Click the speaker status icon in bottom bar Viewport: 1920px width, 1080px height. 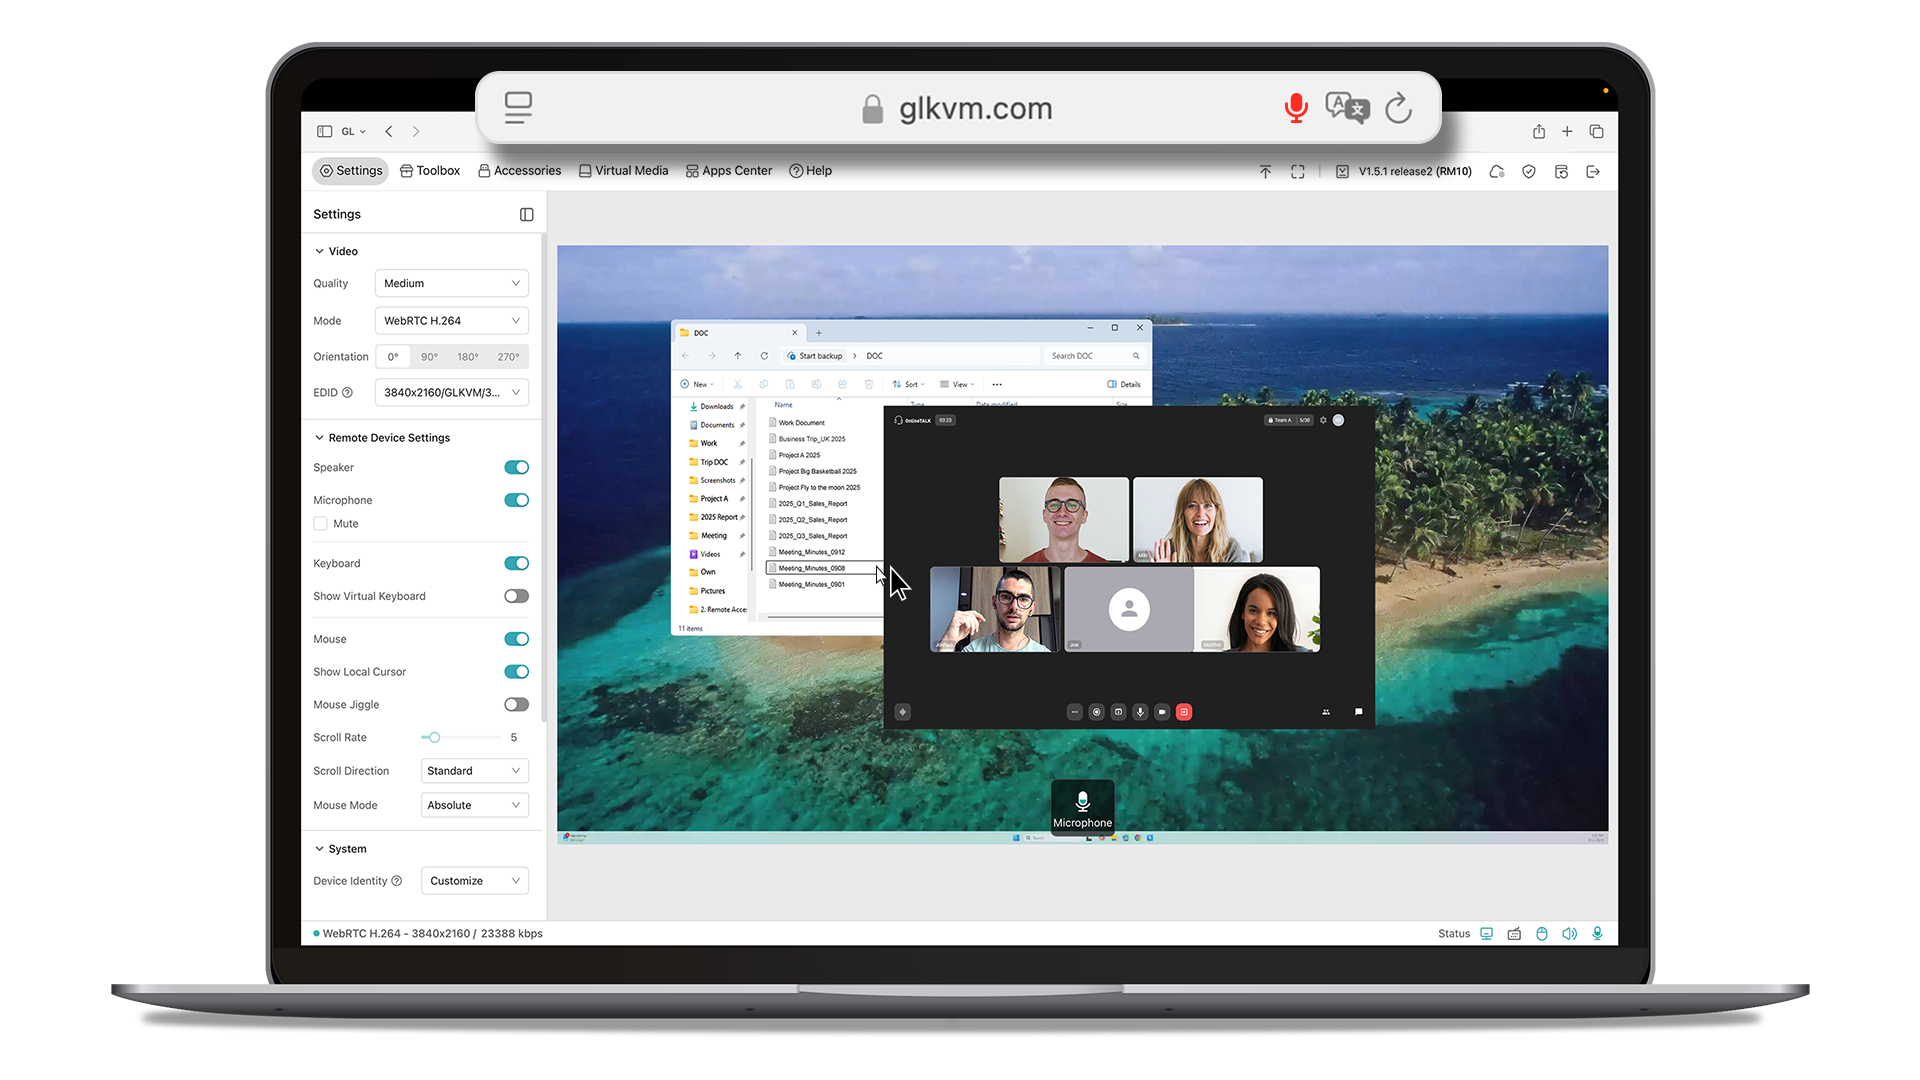pos(1569,933)
